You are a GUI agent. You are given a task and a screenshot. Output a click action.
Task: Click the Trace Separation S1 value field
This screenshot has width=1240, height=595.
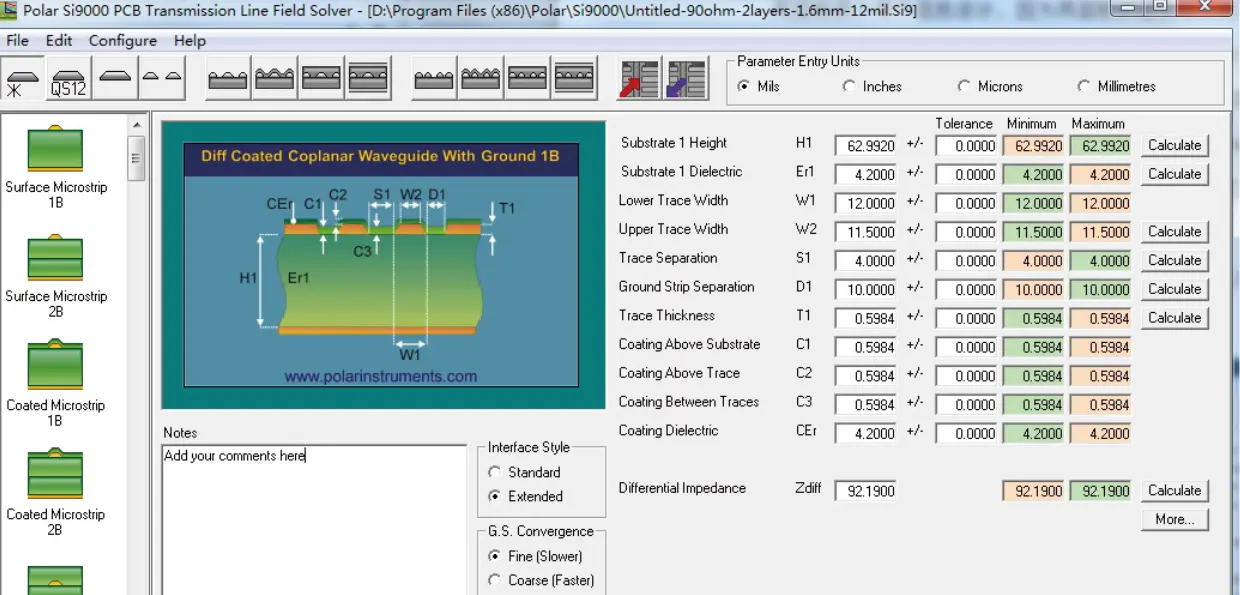point(865,261)
